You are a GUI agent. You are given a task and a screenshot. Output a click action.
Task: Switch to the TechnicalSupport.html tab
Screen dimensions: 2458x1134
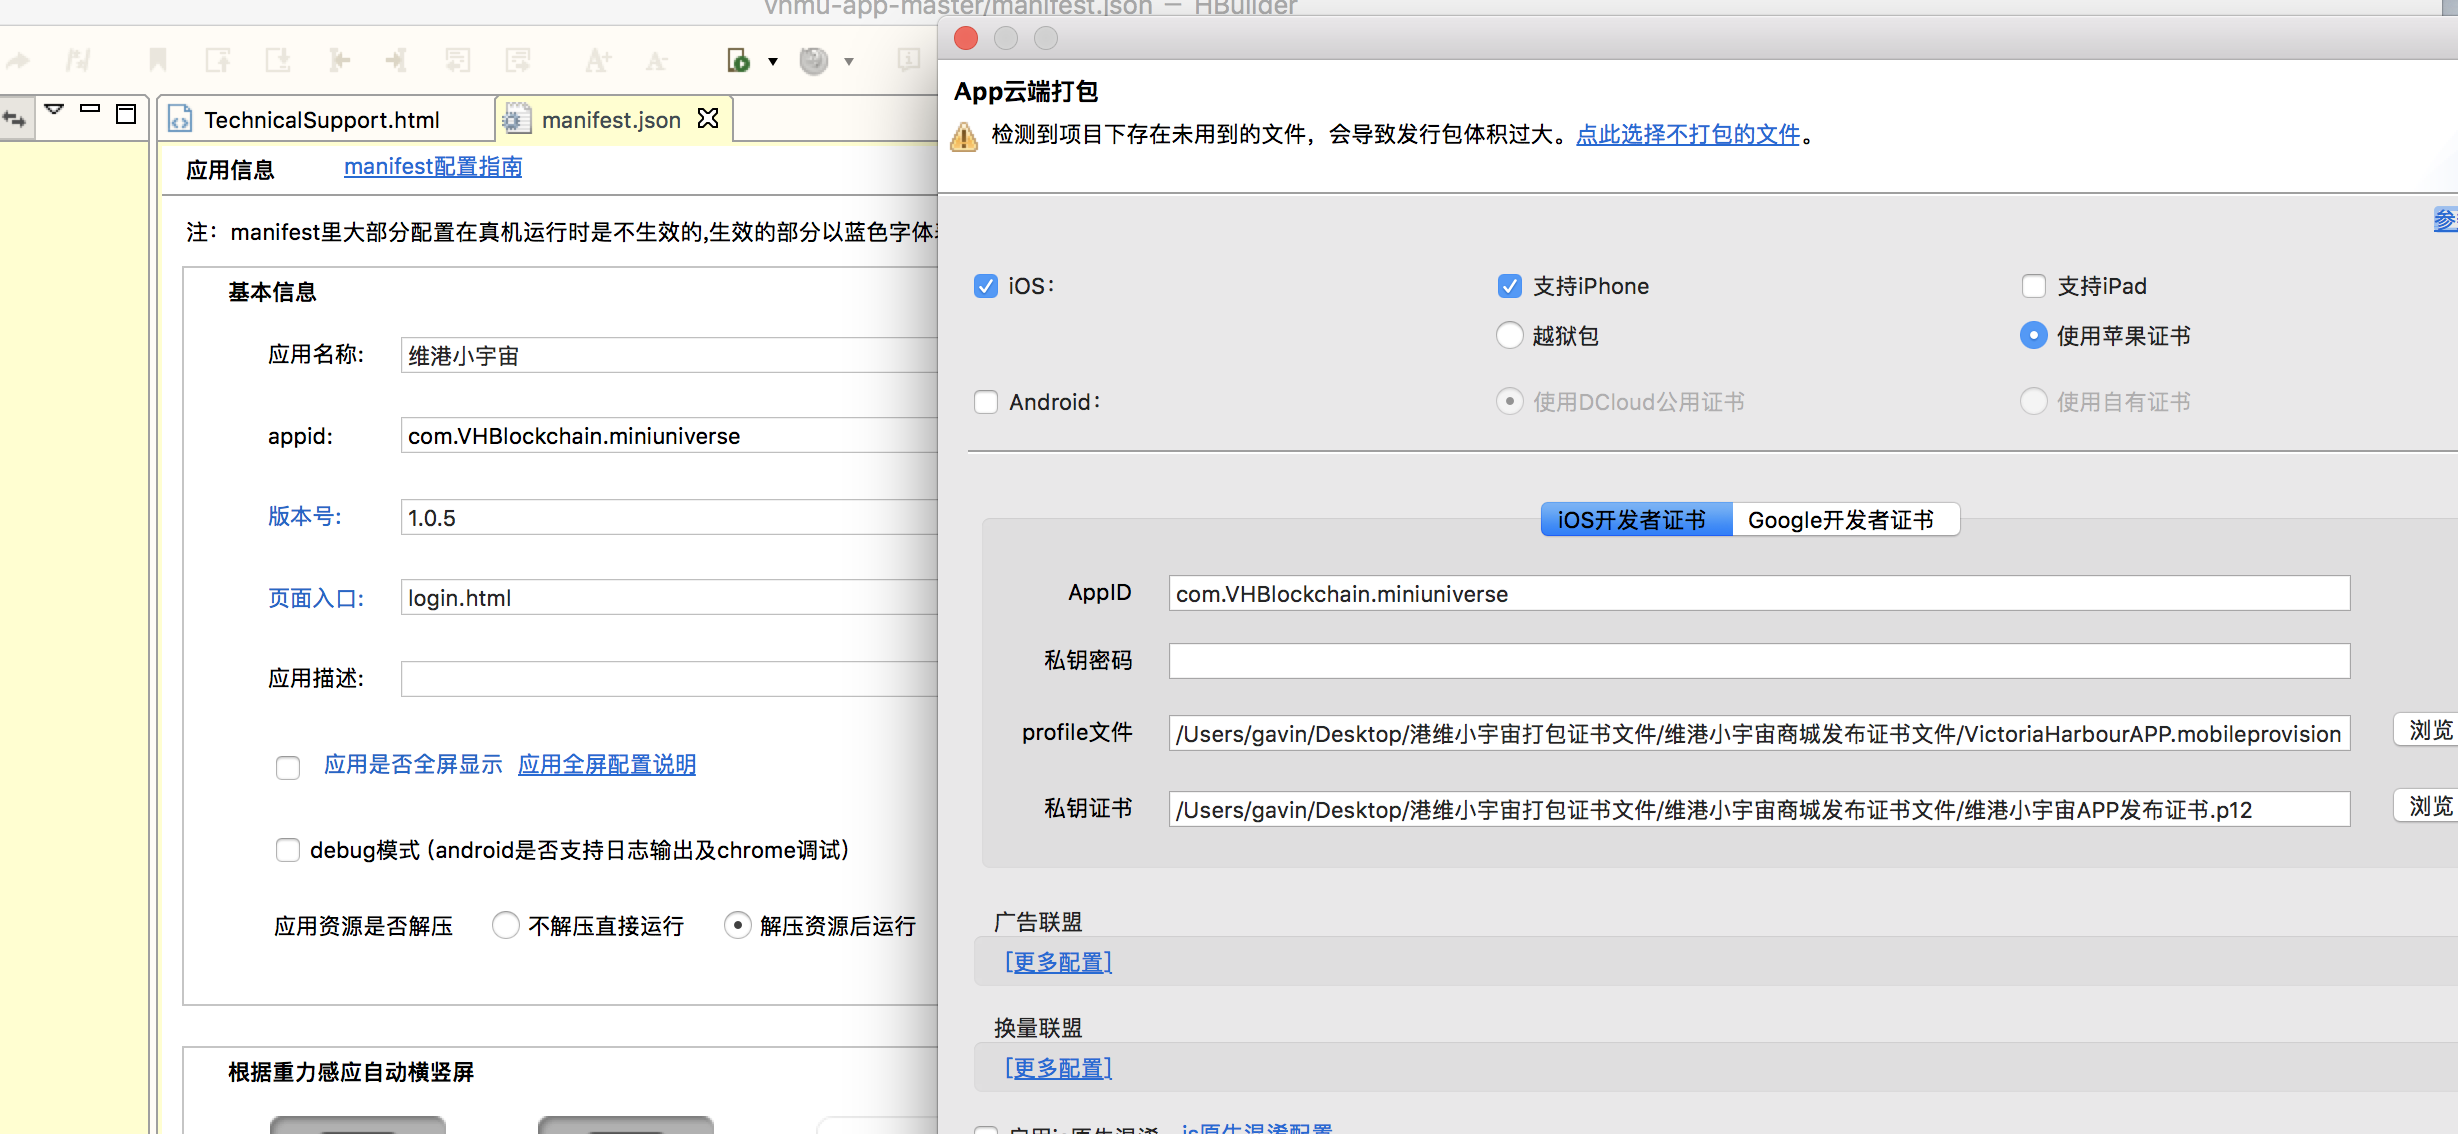point(322,120)
